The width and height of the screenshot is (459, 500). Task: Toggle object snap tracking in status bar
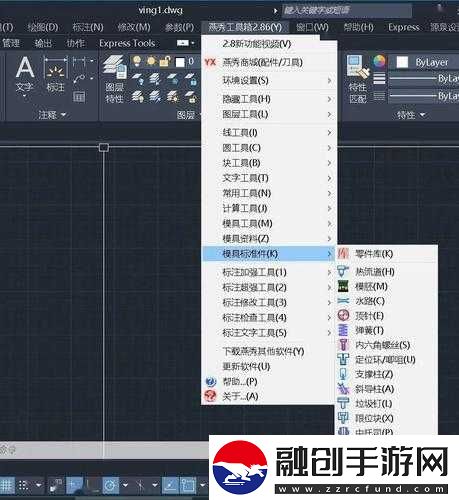pyautogui.click(x=170, y=485)
